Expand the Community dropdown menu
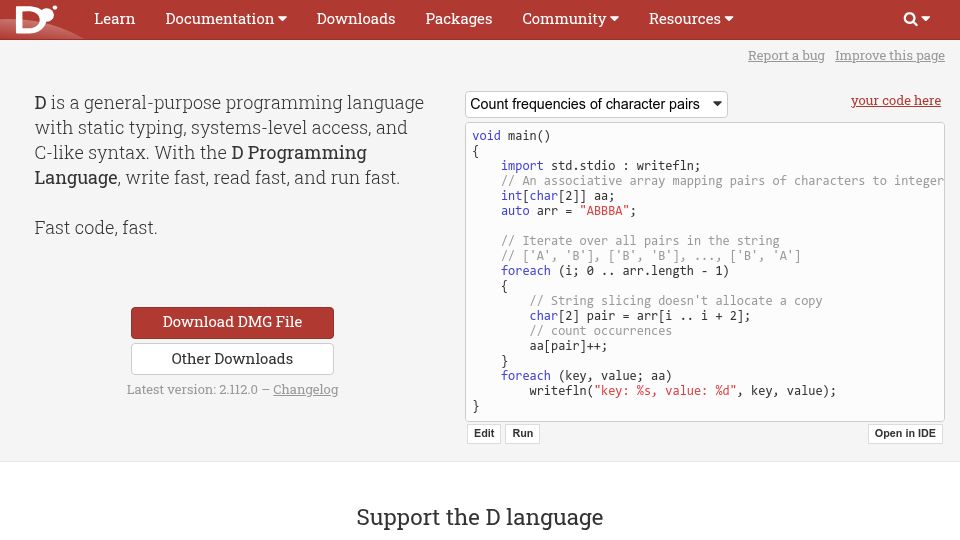Image resolution: width=960 pixels, height=540 pixels. 570,19
